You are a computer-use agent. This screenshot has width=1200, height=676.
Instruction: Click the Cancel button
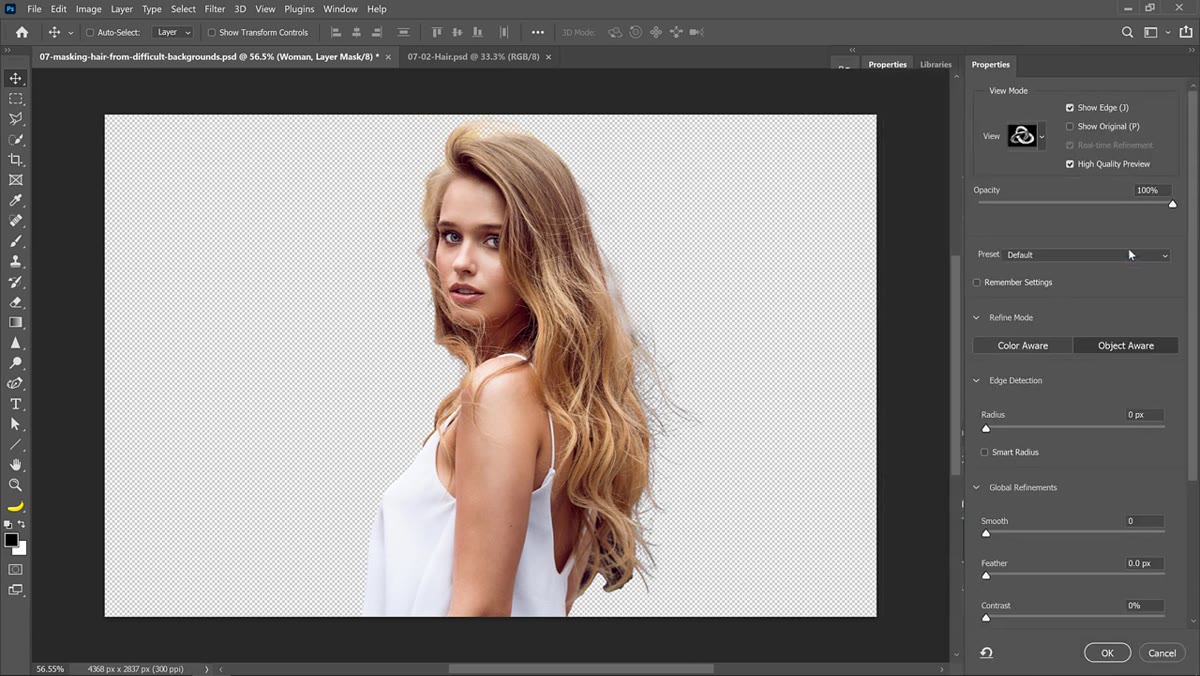click(1162, 653)
